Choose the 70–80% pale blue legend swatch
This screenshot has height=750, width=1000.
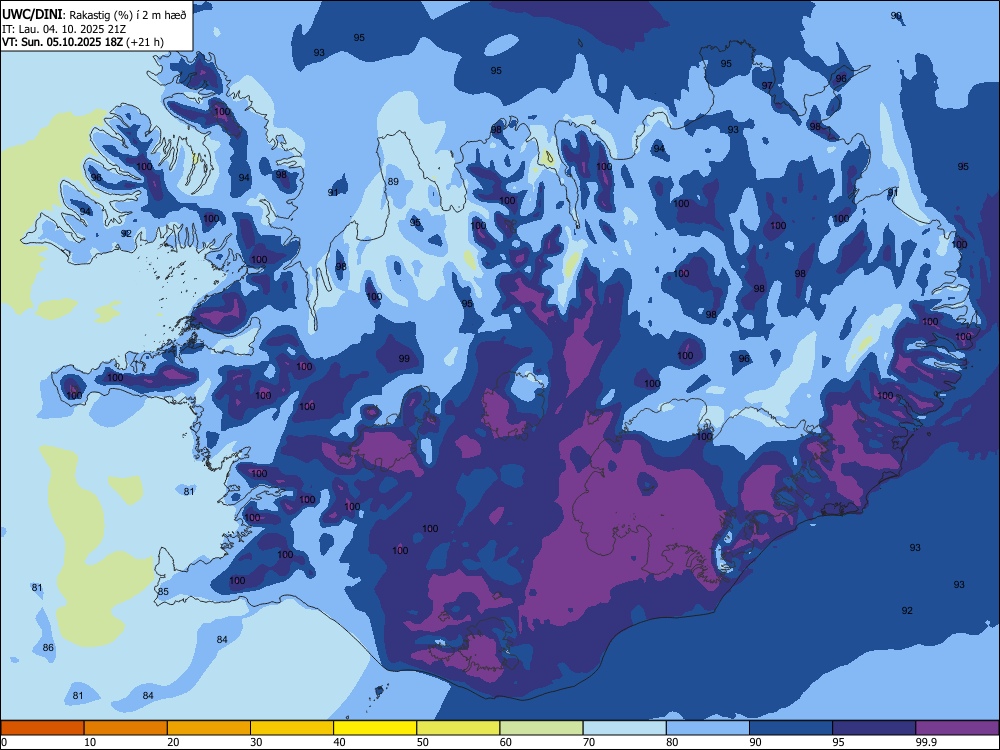pos(624,728)
